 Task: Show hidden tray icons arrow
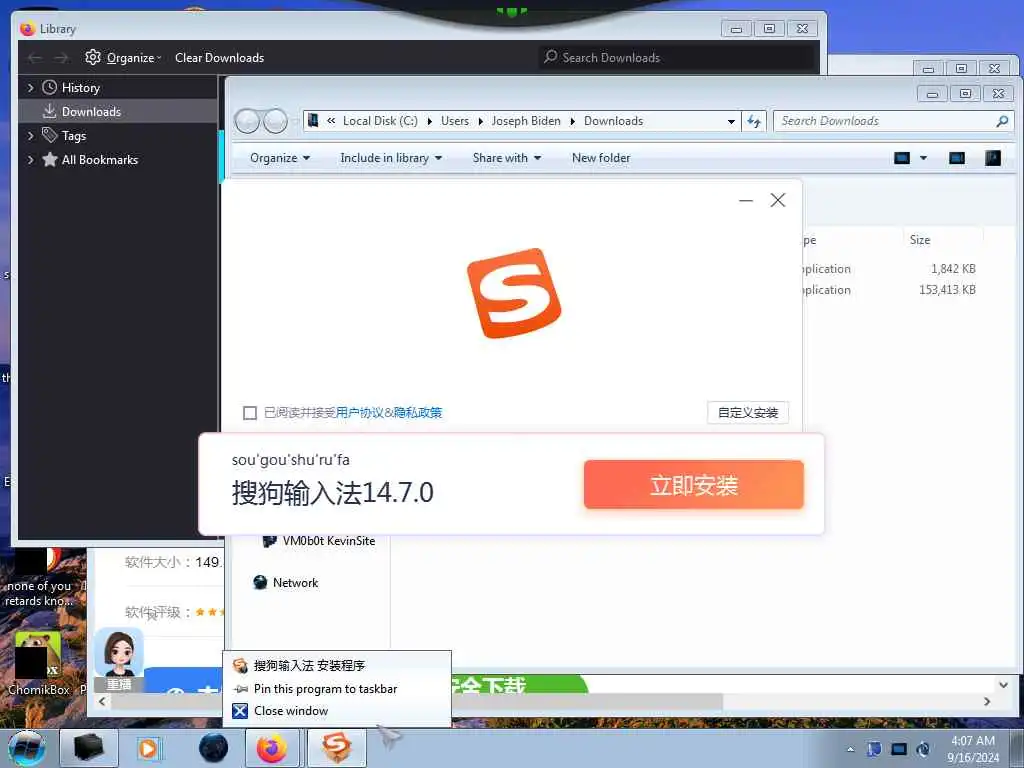pos(850,749)
